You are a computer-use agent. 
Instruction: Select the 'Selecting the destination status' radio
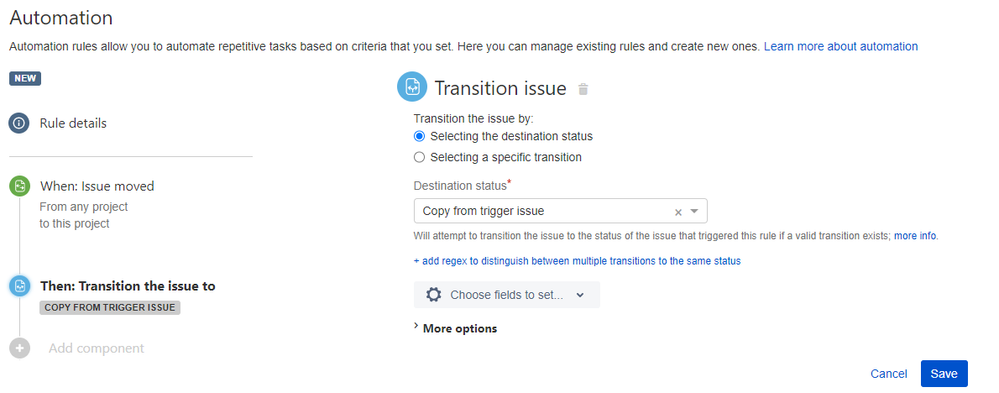[419, 136]
